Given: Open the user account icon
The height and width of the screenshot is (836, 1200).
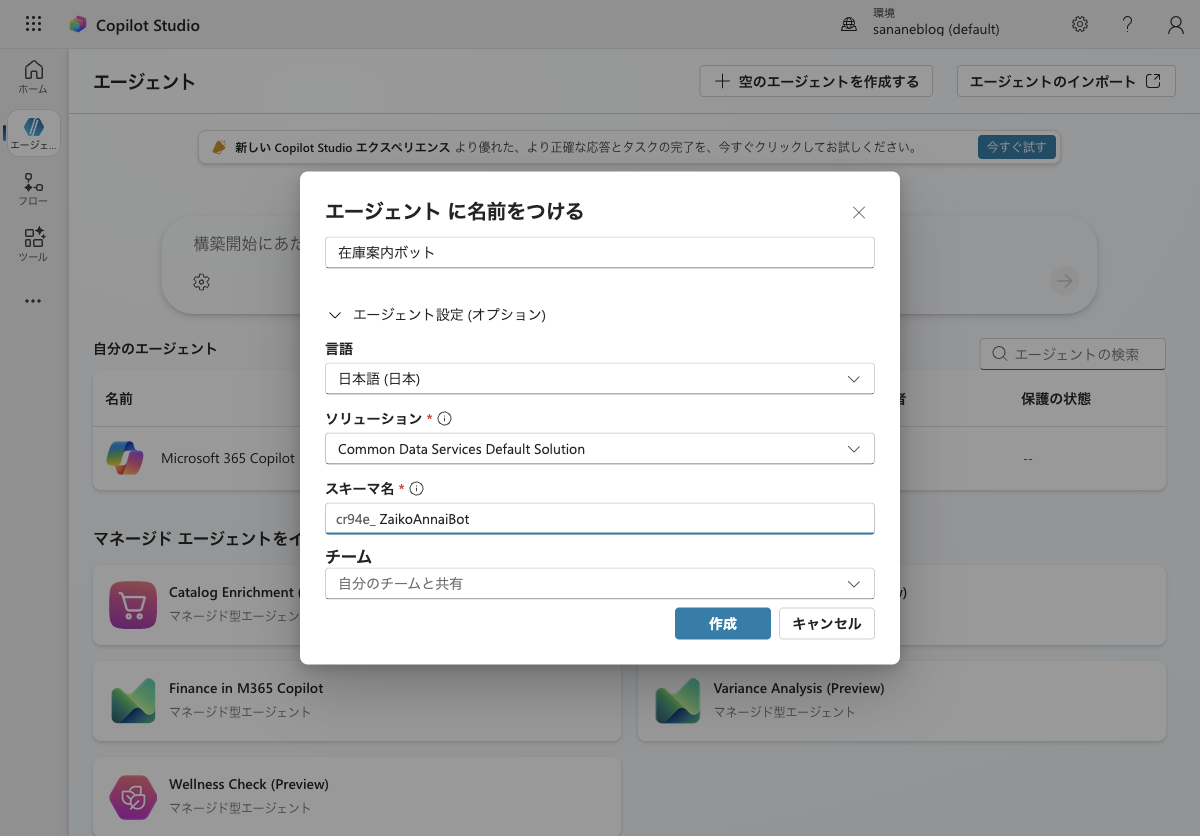Looking at the screenshot, I should coord(1176,25).
